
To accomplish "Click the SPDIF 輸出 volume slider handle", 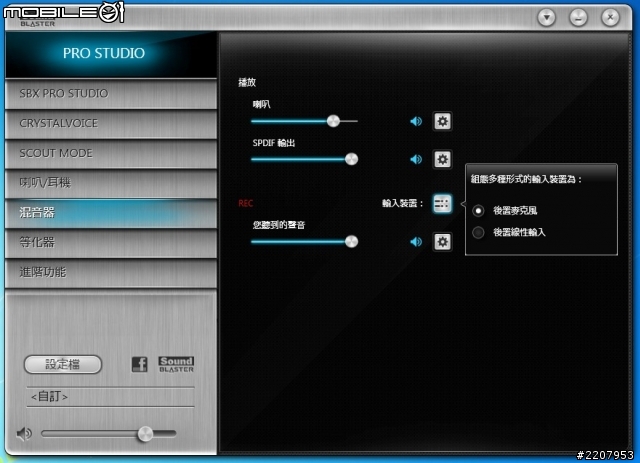I will [x=351, y=159].
